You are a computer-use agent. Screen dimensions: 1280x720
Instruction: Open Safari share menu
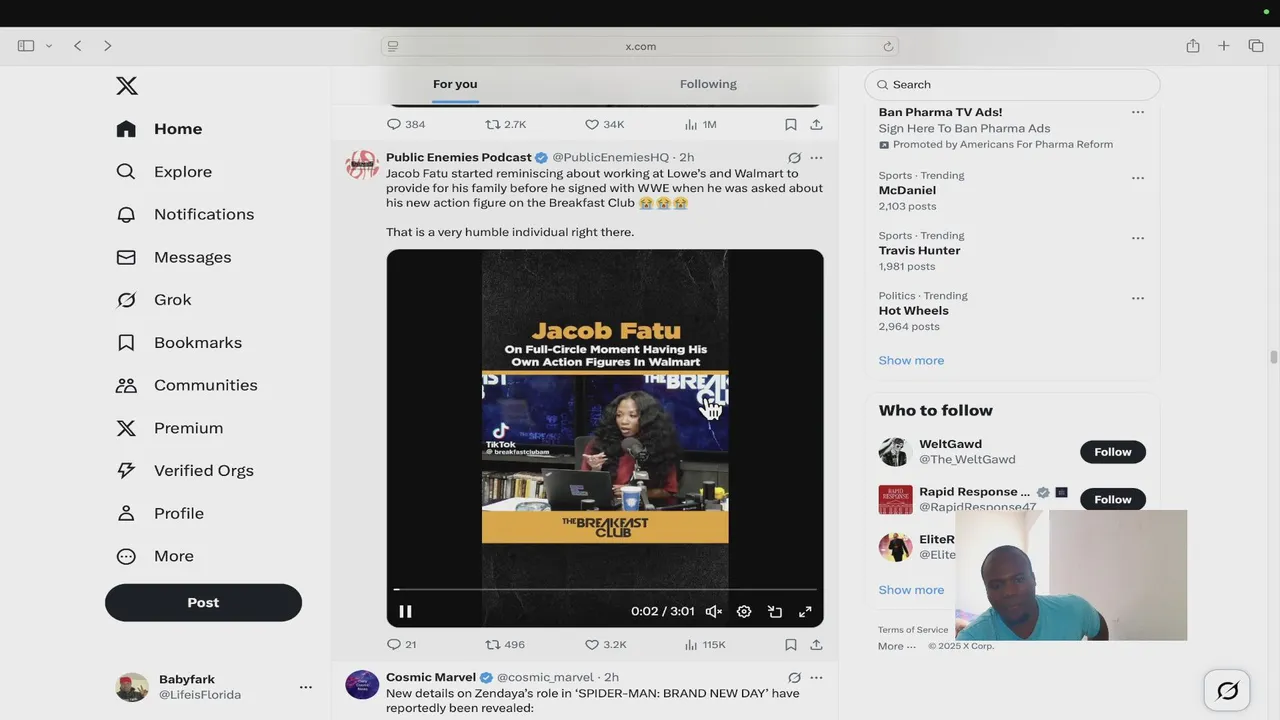(1193, 46)
